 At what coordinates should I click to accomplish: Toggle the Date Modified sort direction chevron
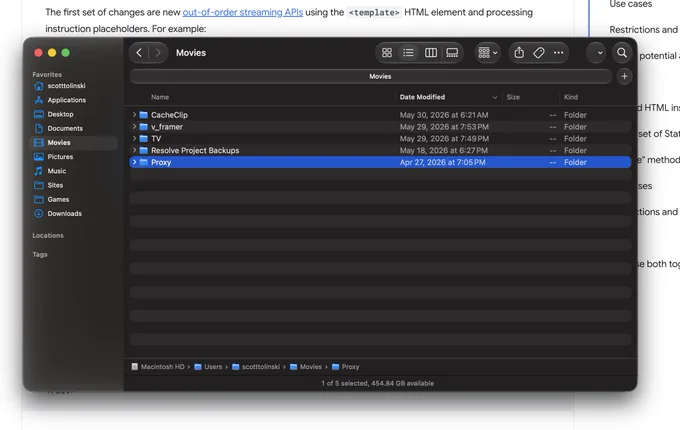[x=495, y=98]
